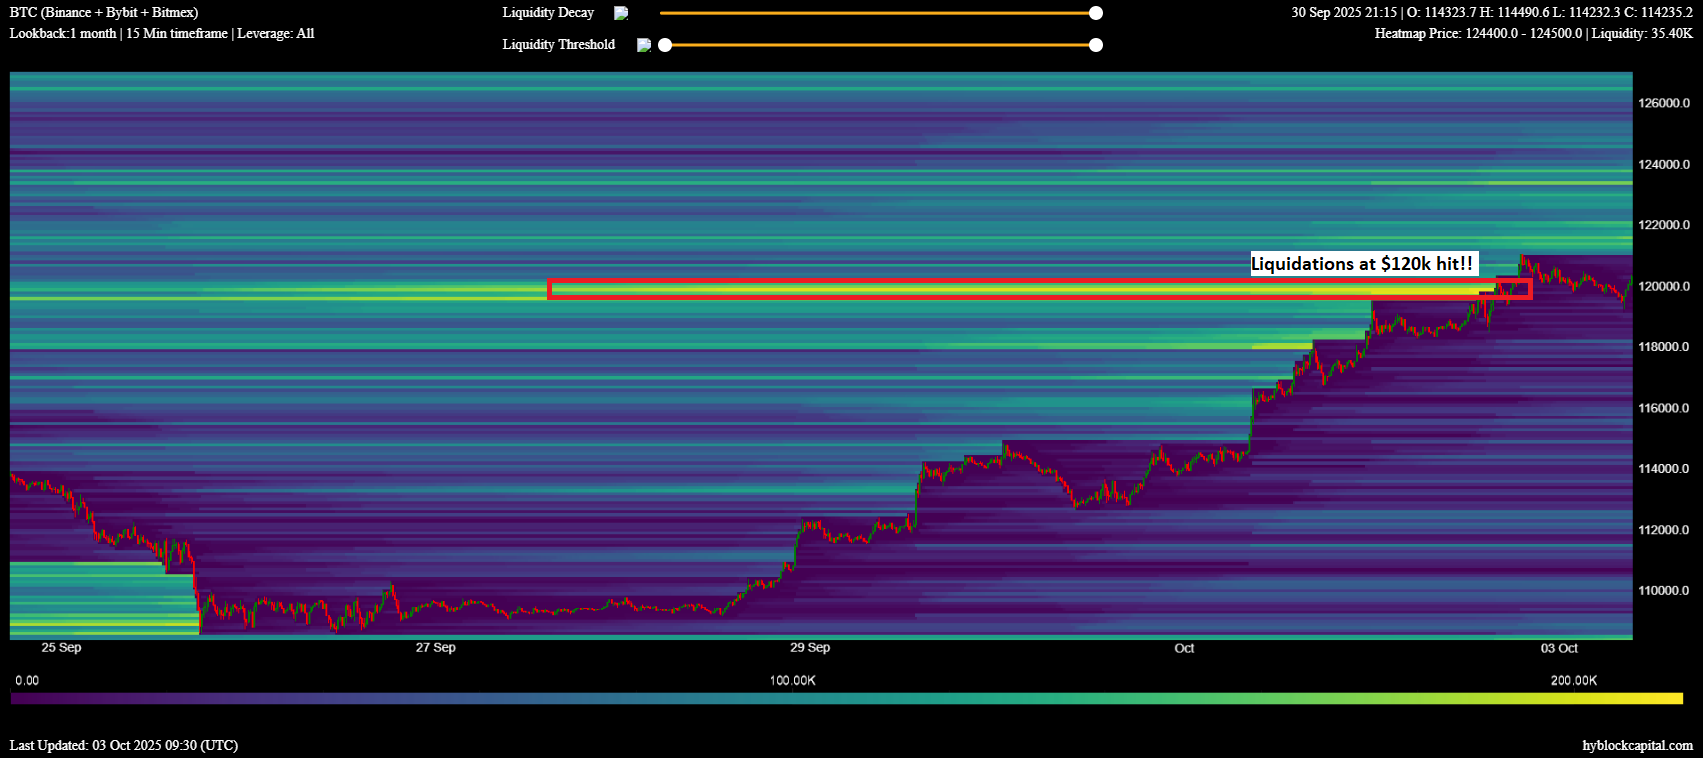Click the Last Updated timestamp
Screen dimensions: 1703x758
[x=124, y=745]
